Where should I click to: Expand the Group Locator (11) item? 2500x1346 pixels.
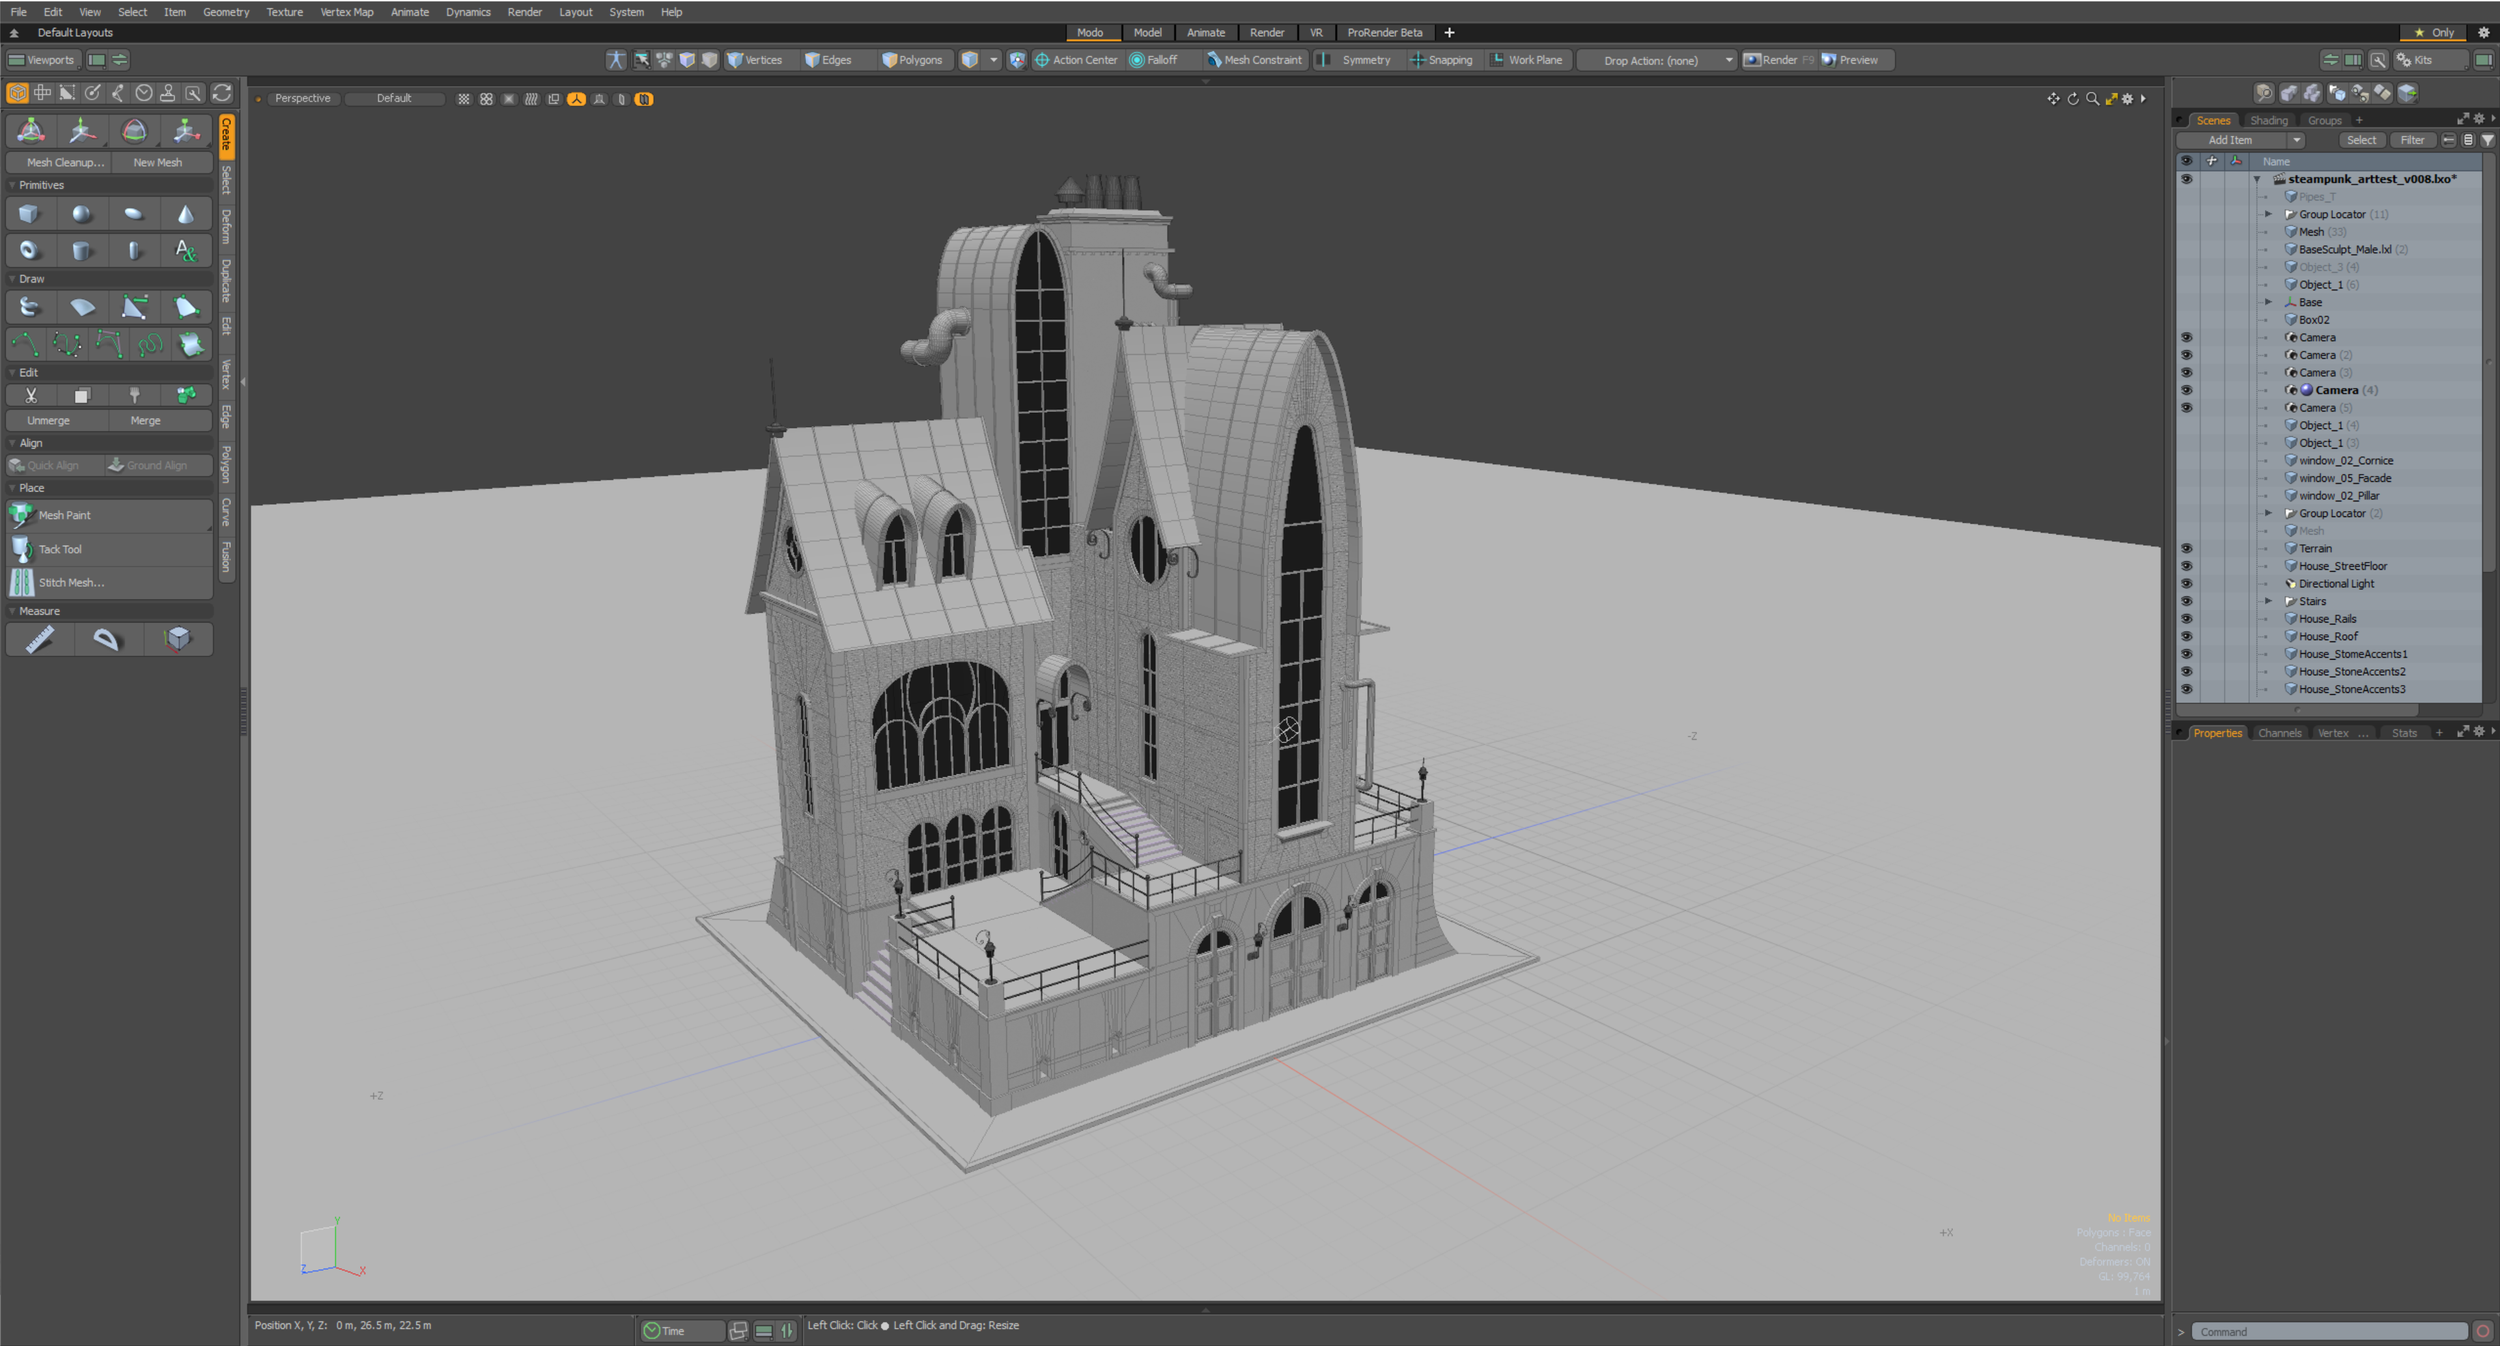tap(2268, 213)
